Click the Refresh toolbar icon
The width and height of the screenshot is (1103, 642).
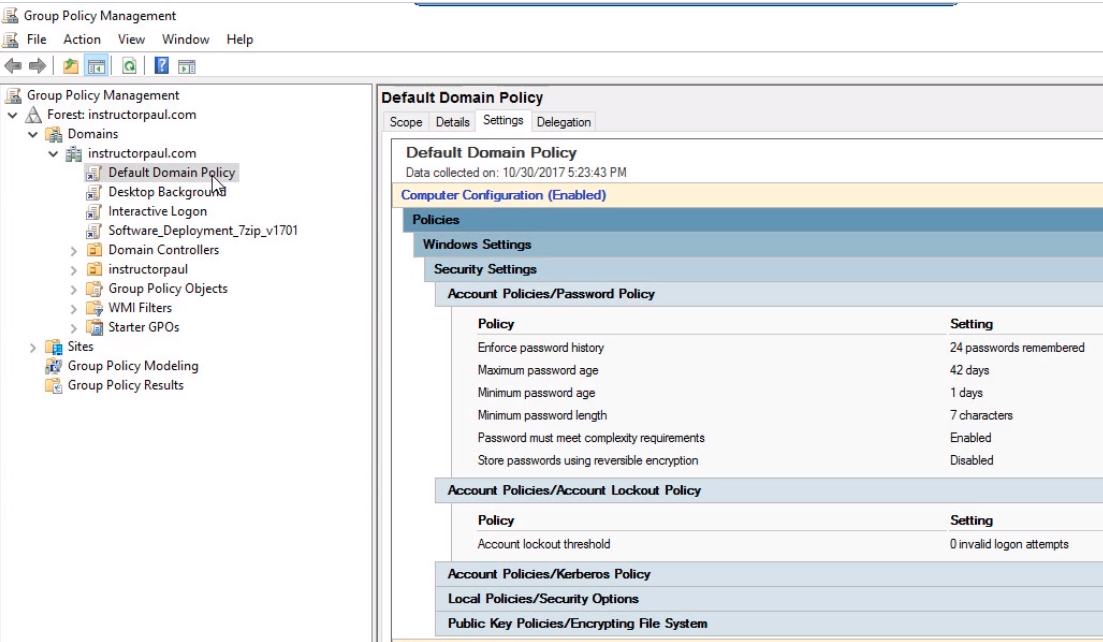(129, 66)
